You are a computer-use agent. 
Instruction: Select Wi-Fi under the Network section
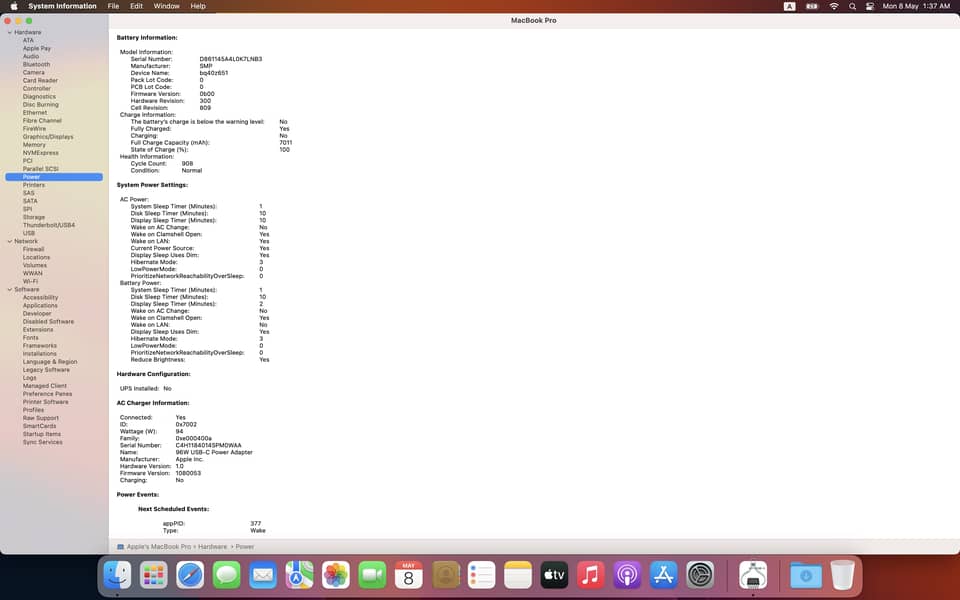pos(31,281)
